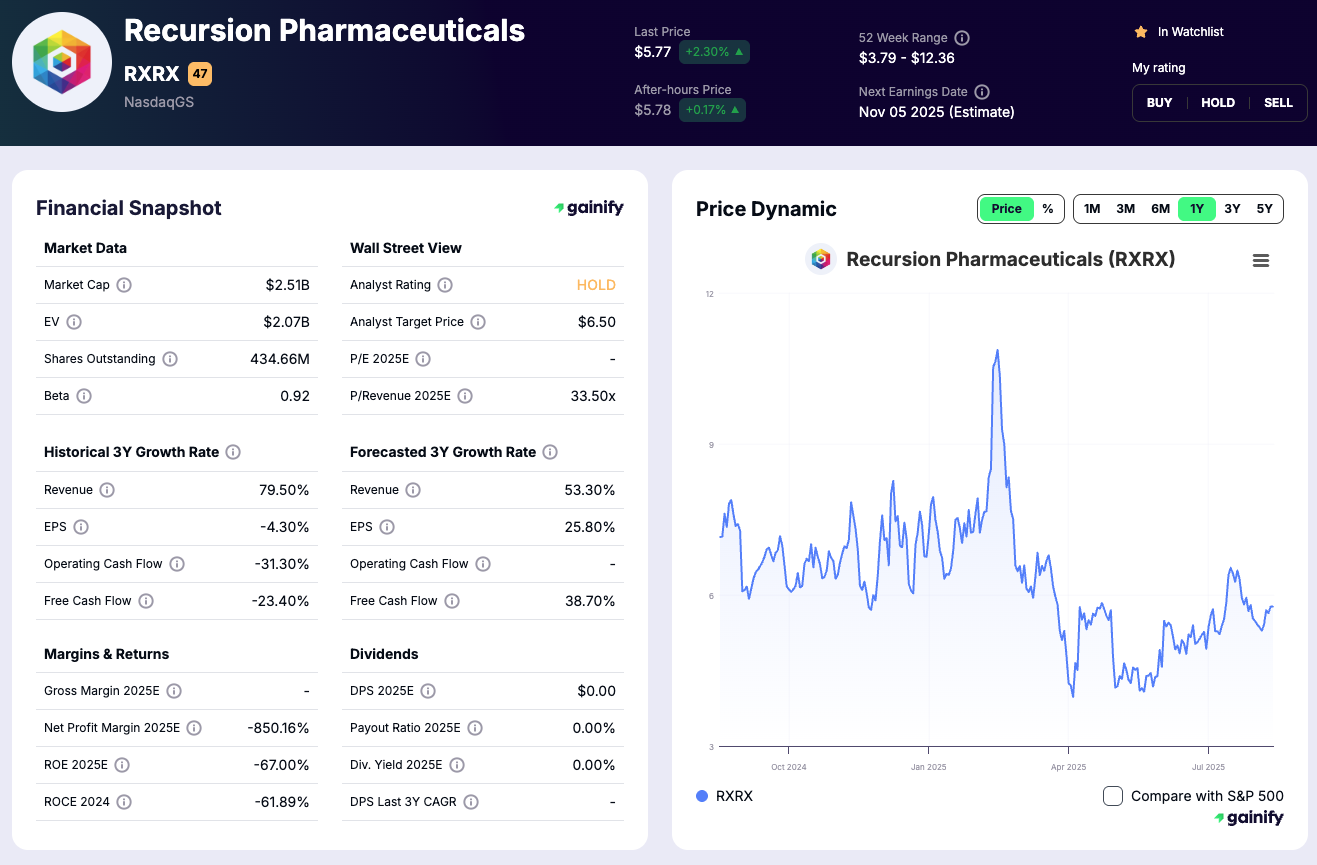Click the info icon next to P/E 2025E

tap(423, 359)
